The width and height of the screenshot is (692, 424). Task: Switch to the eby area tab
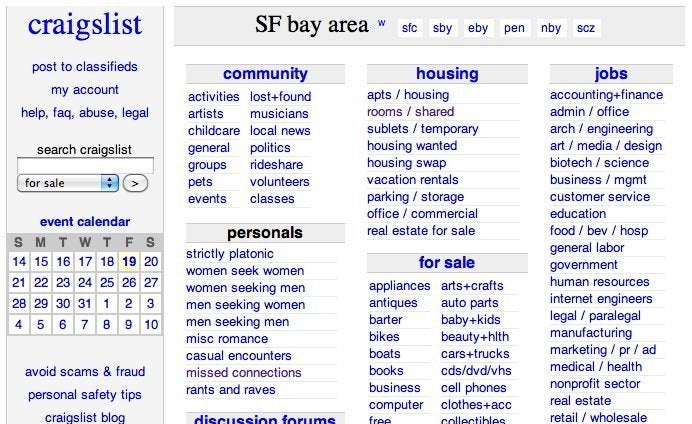click(x=478, y=29)
